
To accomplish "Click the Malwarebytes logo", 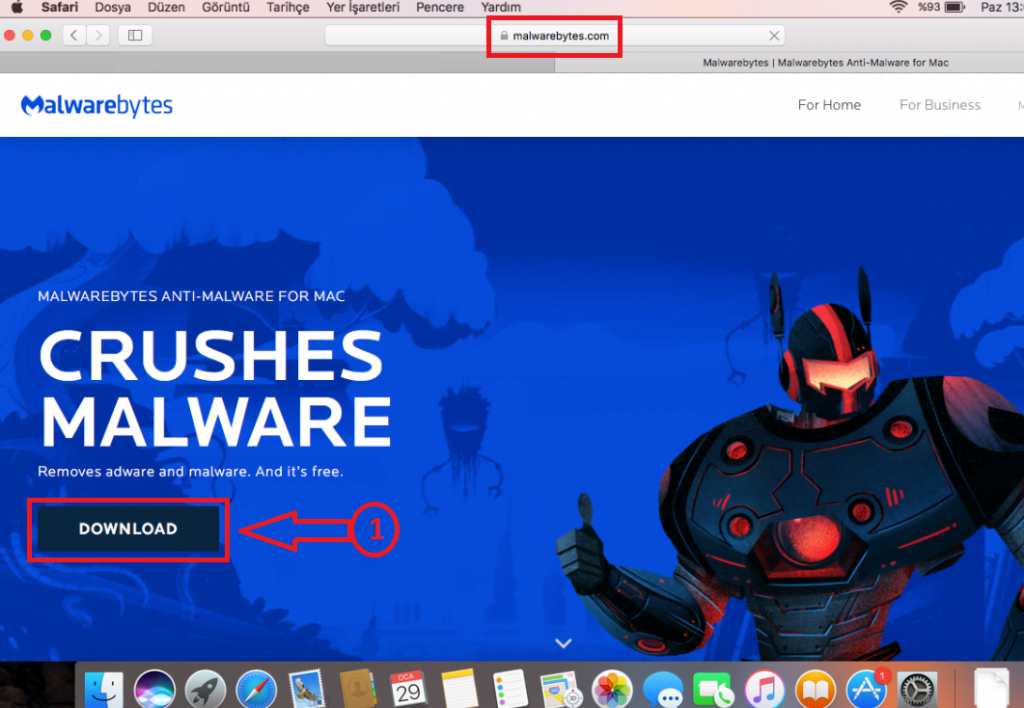I will tap(95, 104).
